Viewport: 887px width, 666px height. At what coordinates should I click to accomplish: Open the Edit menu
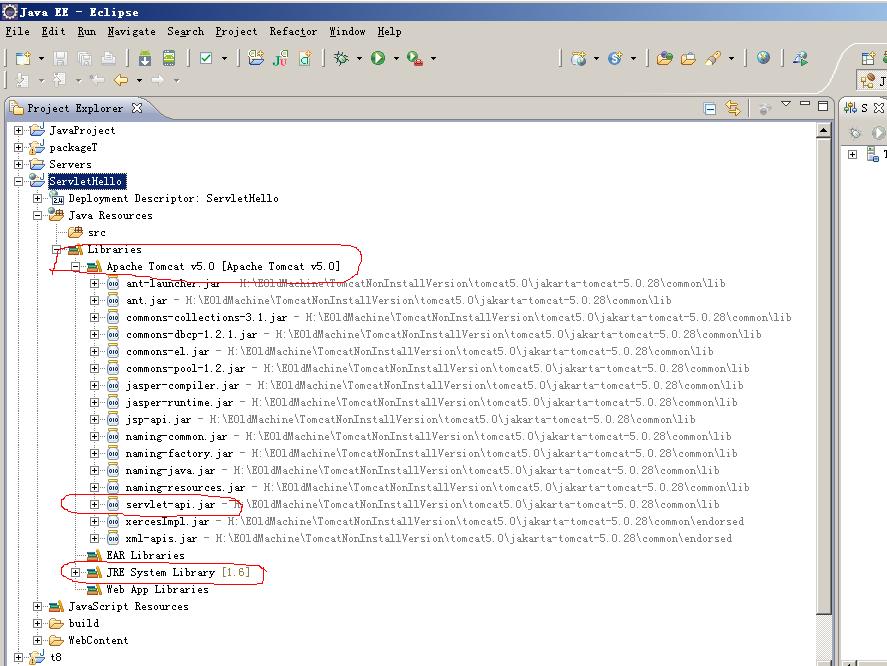(x=53, y=32)
